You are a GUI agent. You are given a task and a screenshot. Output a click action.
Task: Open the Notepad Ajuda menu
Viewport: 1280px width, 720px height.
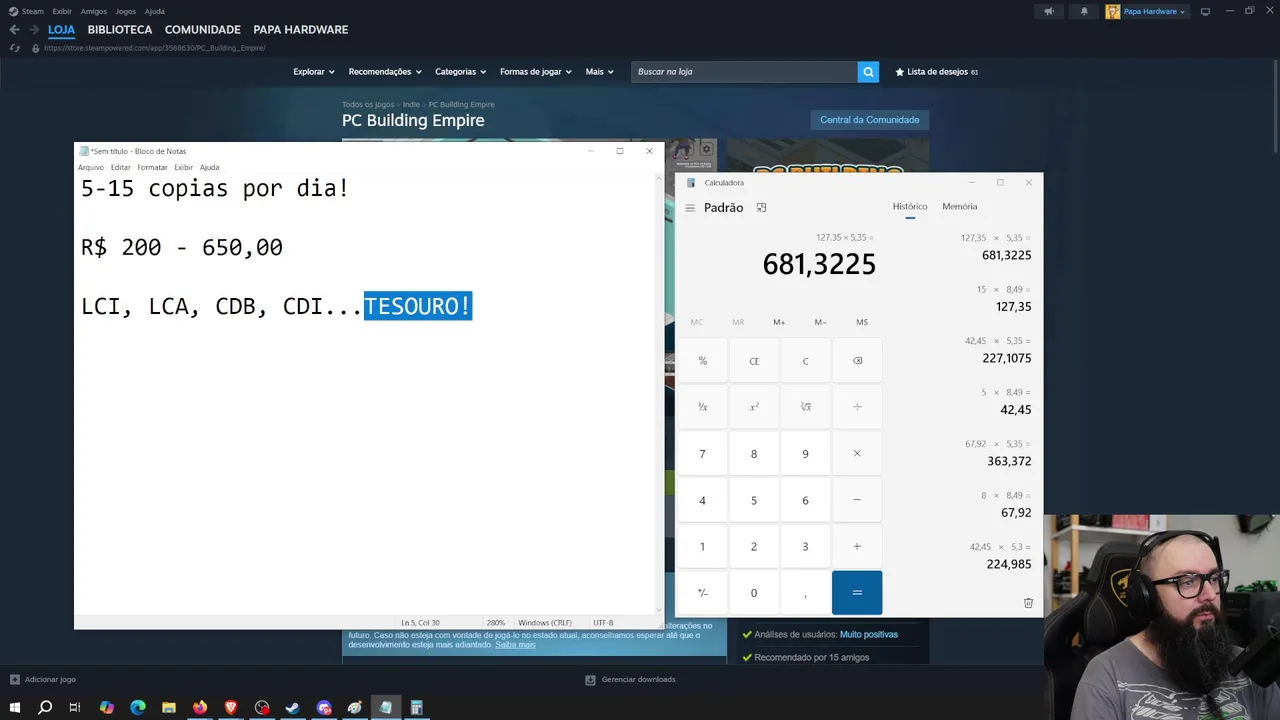209,167
